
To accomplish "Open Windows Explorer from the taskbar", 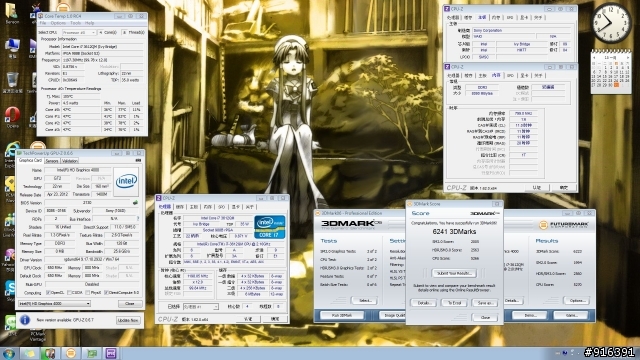I will pyautogui.click(x=29, y=353).
